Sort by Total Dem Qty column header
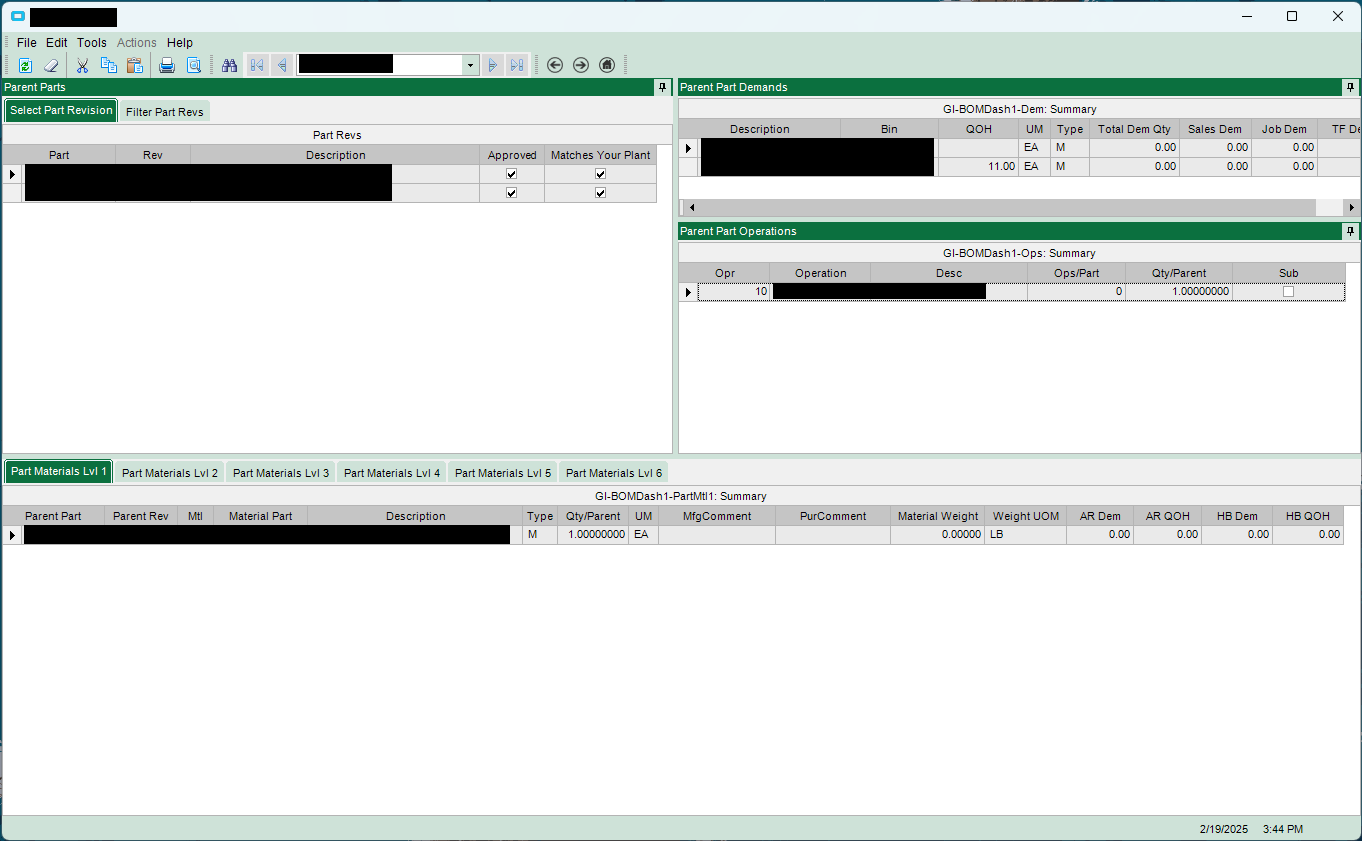The image size is (1362, 841). coord(1134,129)
